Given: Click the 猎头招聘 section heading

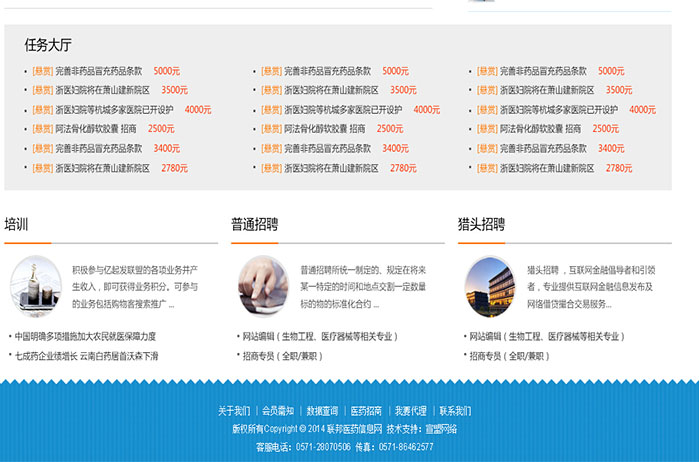Looking at the screenshot, I should (481, 224).
